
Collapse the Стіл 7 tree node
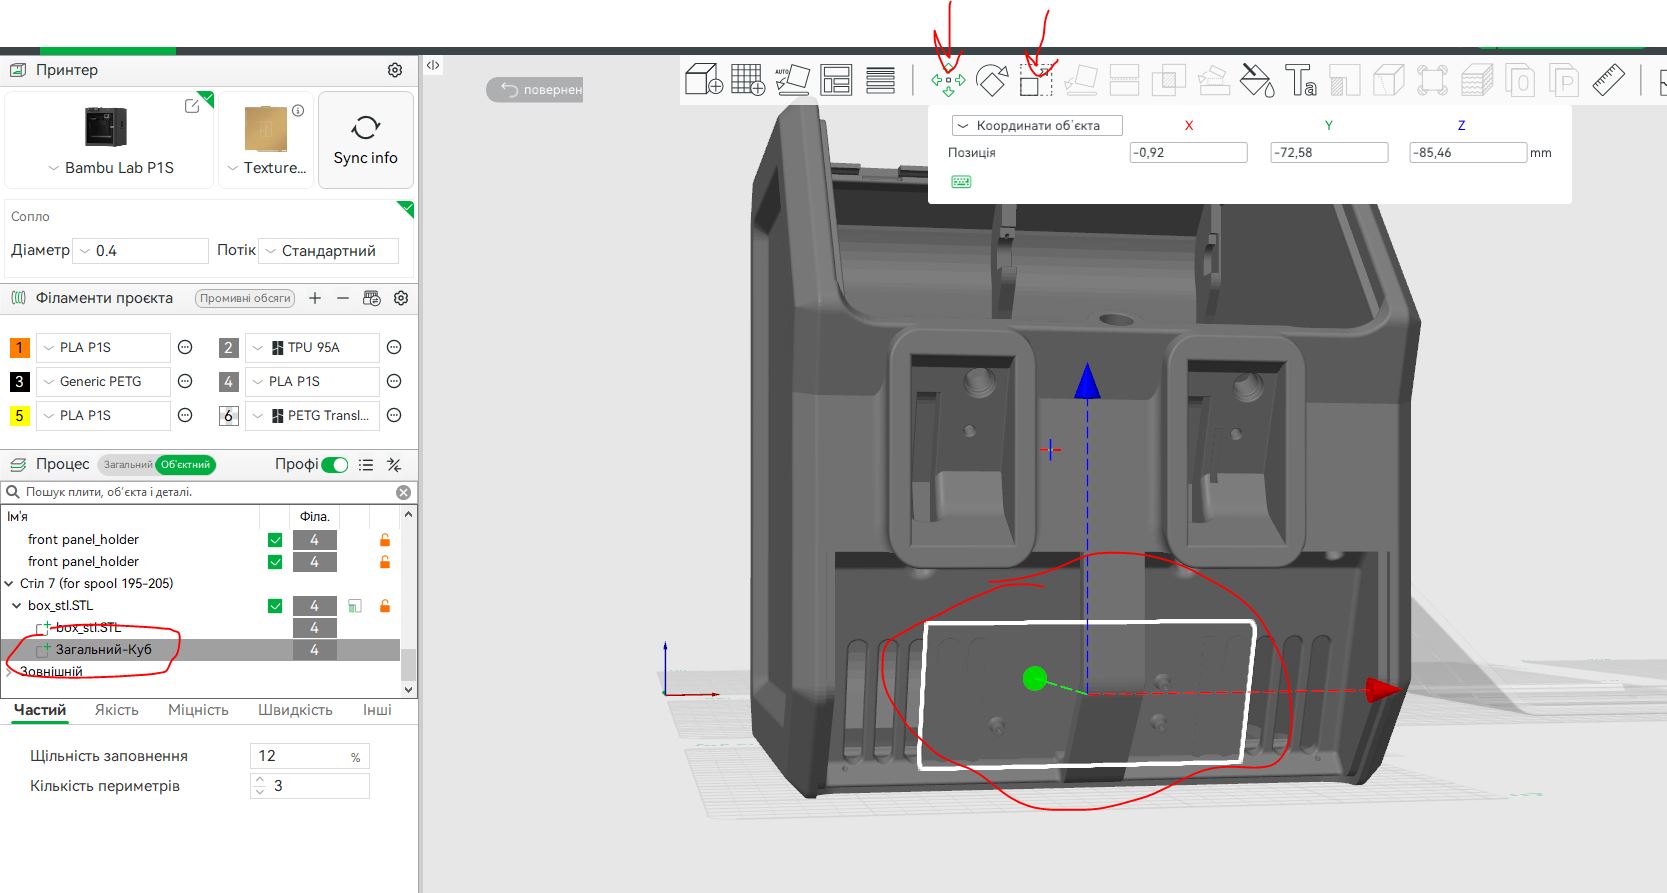(9, 584)
